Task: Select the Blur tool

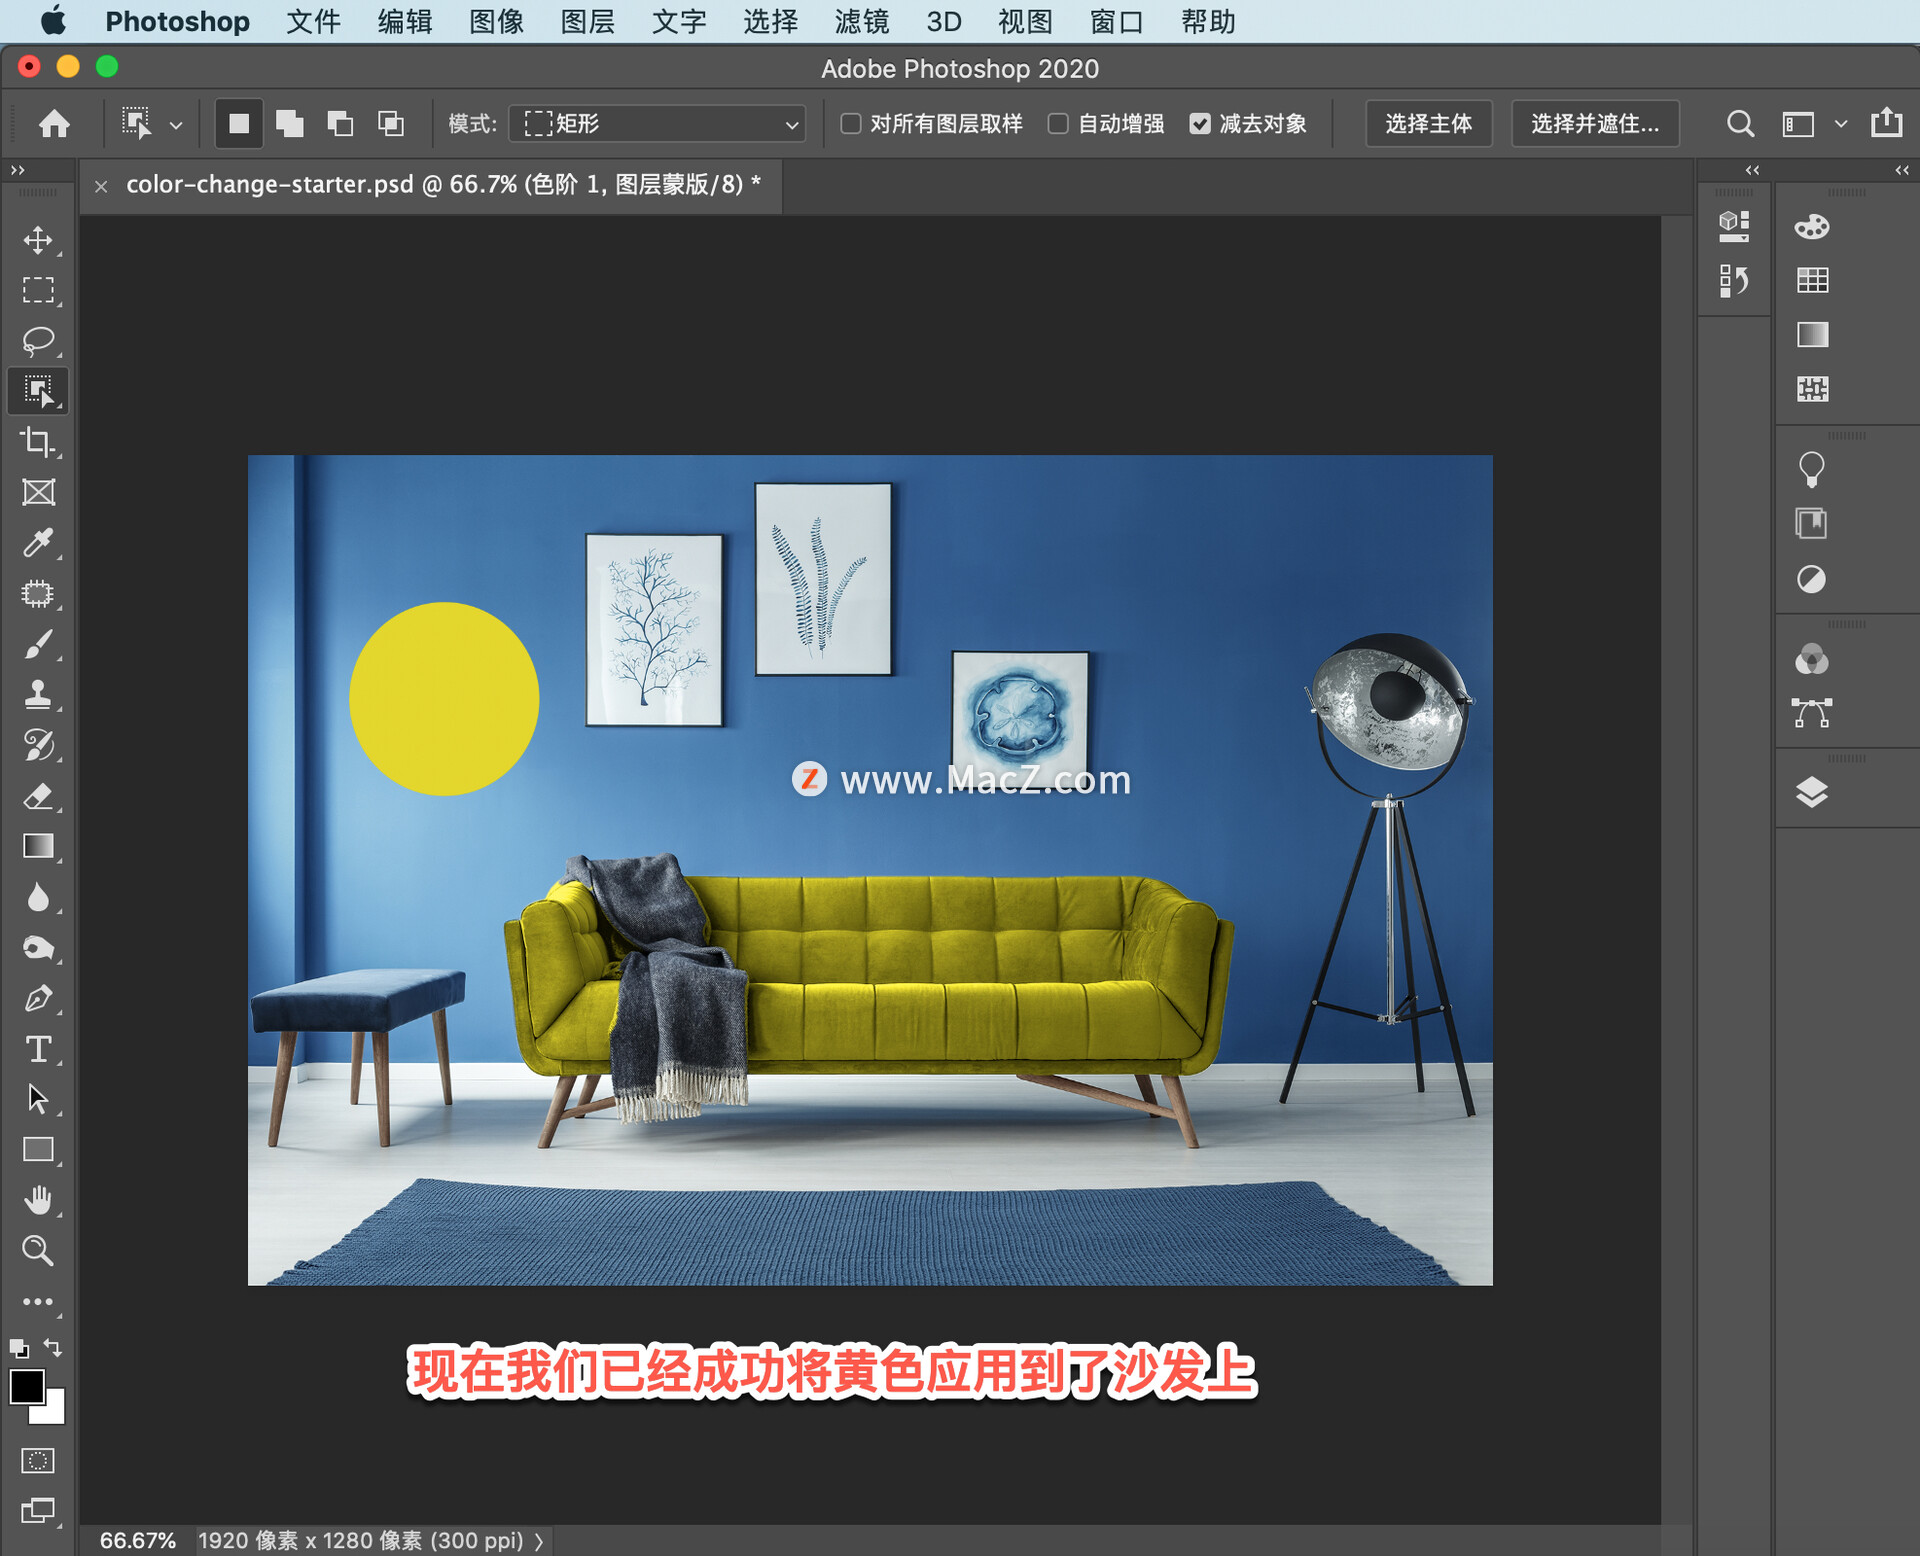Action: [38, 897]
